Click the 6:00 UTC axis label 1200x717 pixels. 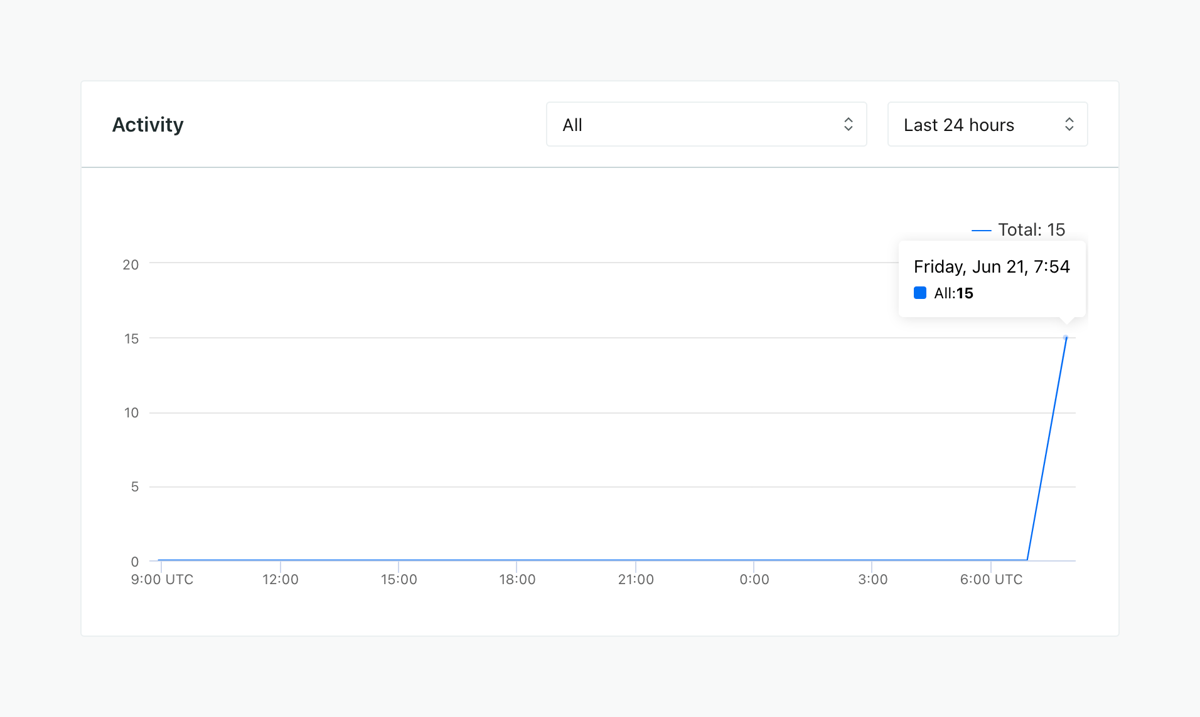click(991, 578)
